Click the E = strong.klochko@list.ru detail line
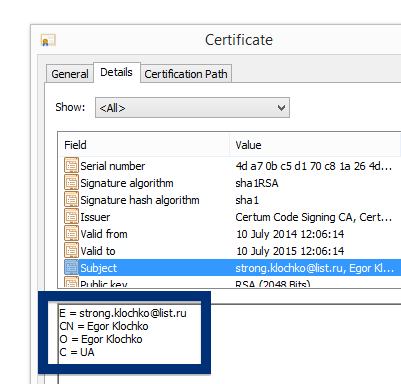 [123, 313]
